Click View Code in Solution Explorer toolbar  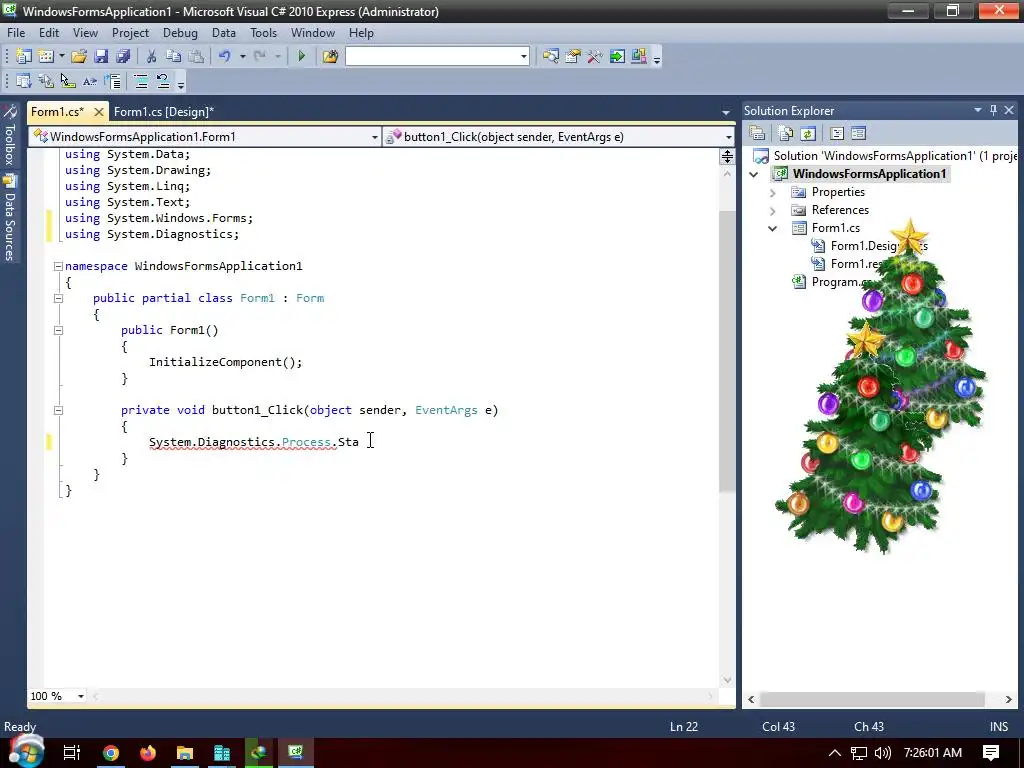(x=837, y=133)
